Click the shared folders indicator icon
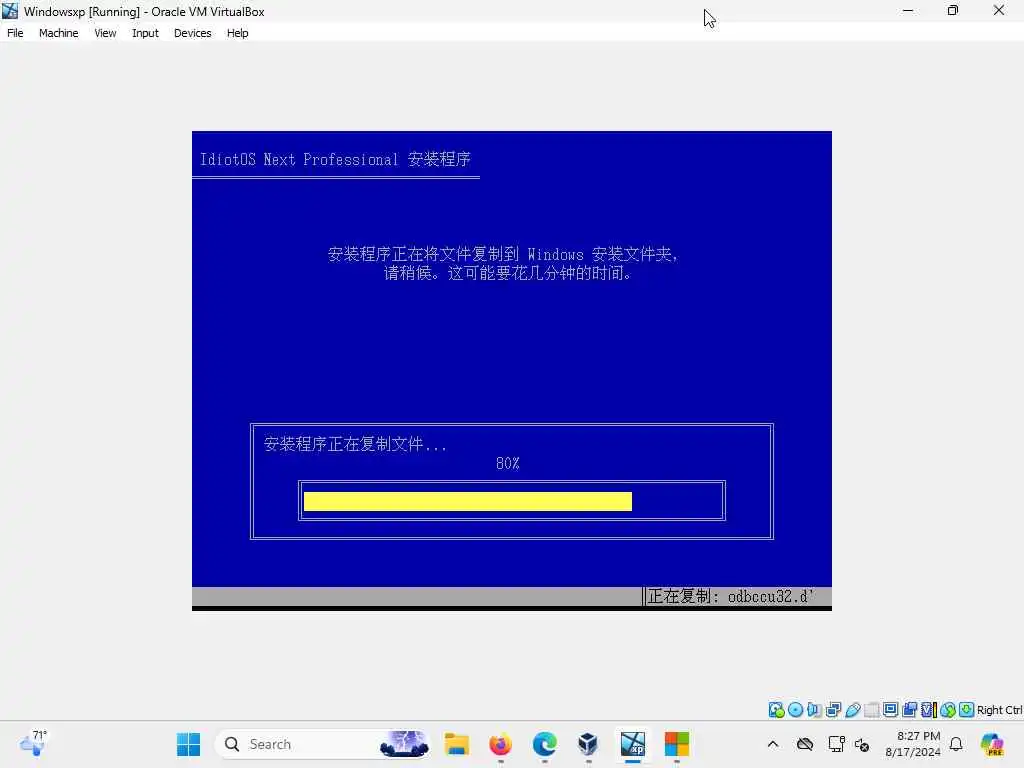 click(871, 710)
